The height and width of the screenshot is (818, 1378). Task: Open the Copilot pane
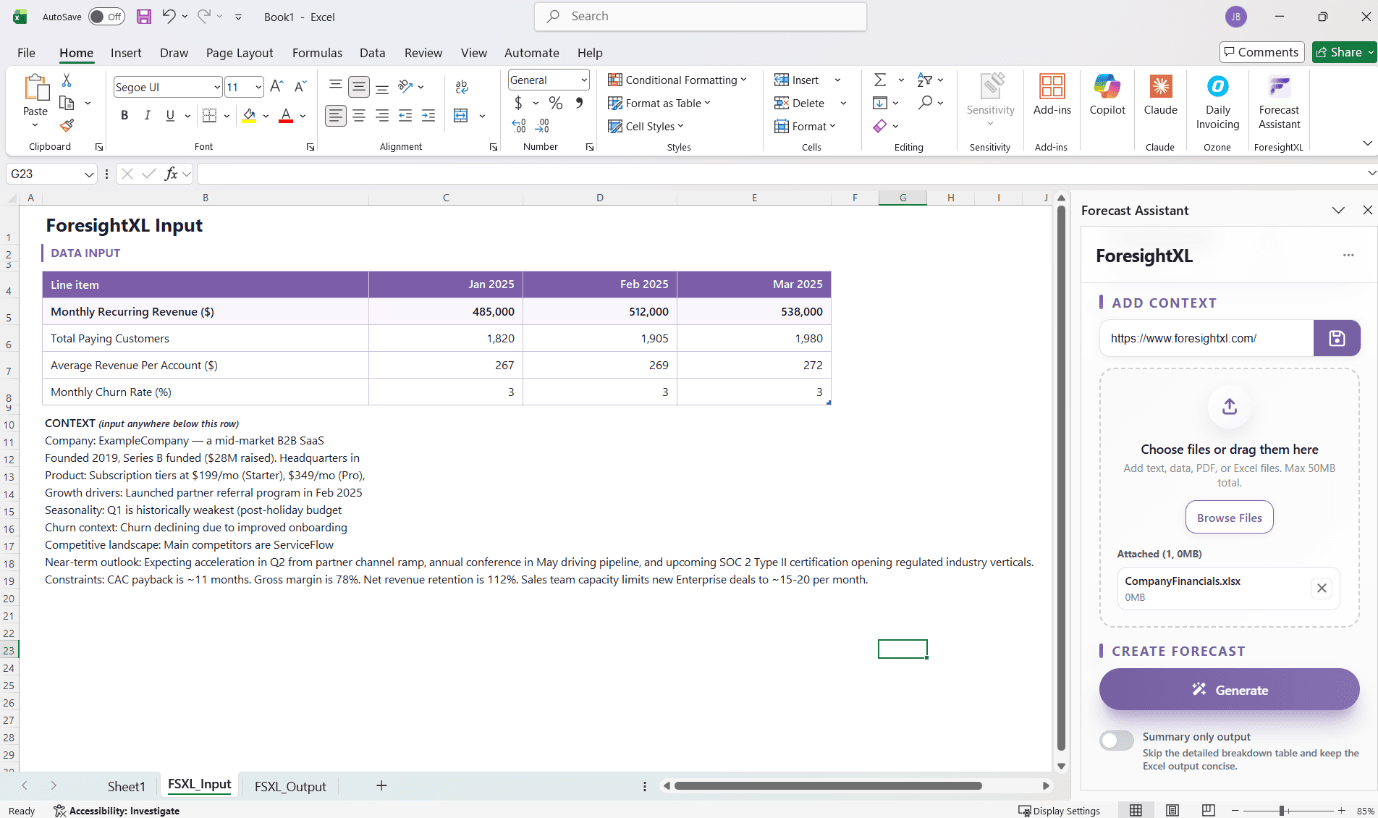click(1106, 95)
